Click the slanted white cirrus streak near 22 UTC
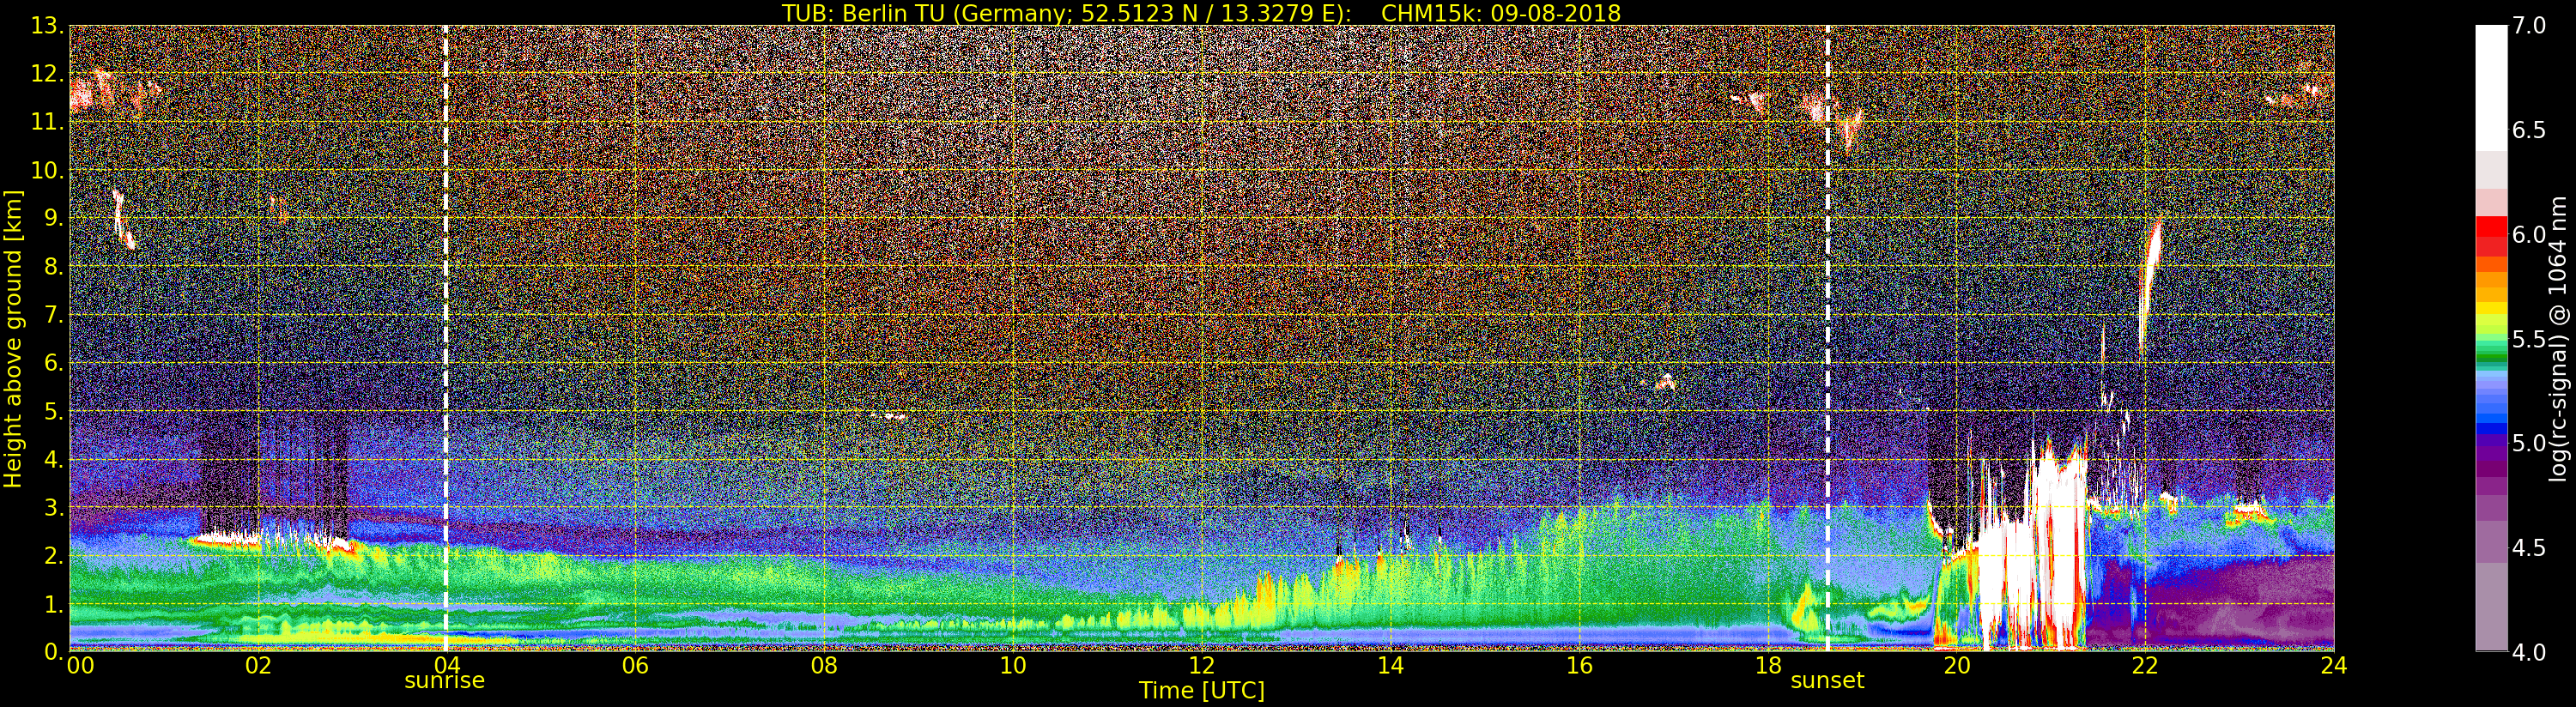This screenshot has height=707, width=2576. point(2150,282)
